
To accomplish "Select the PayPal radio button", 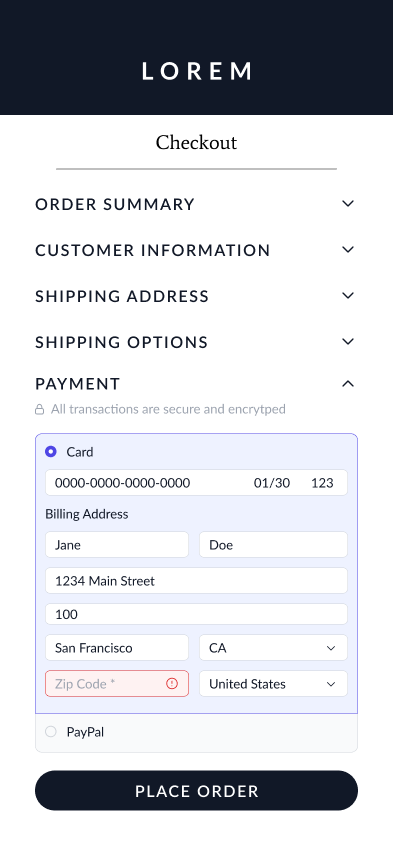I will pos(51,732).
